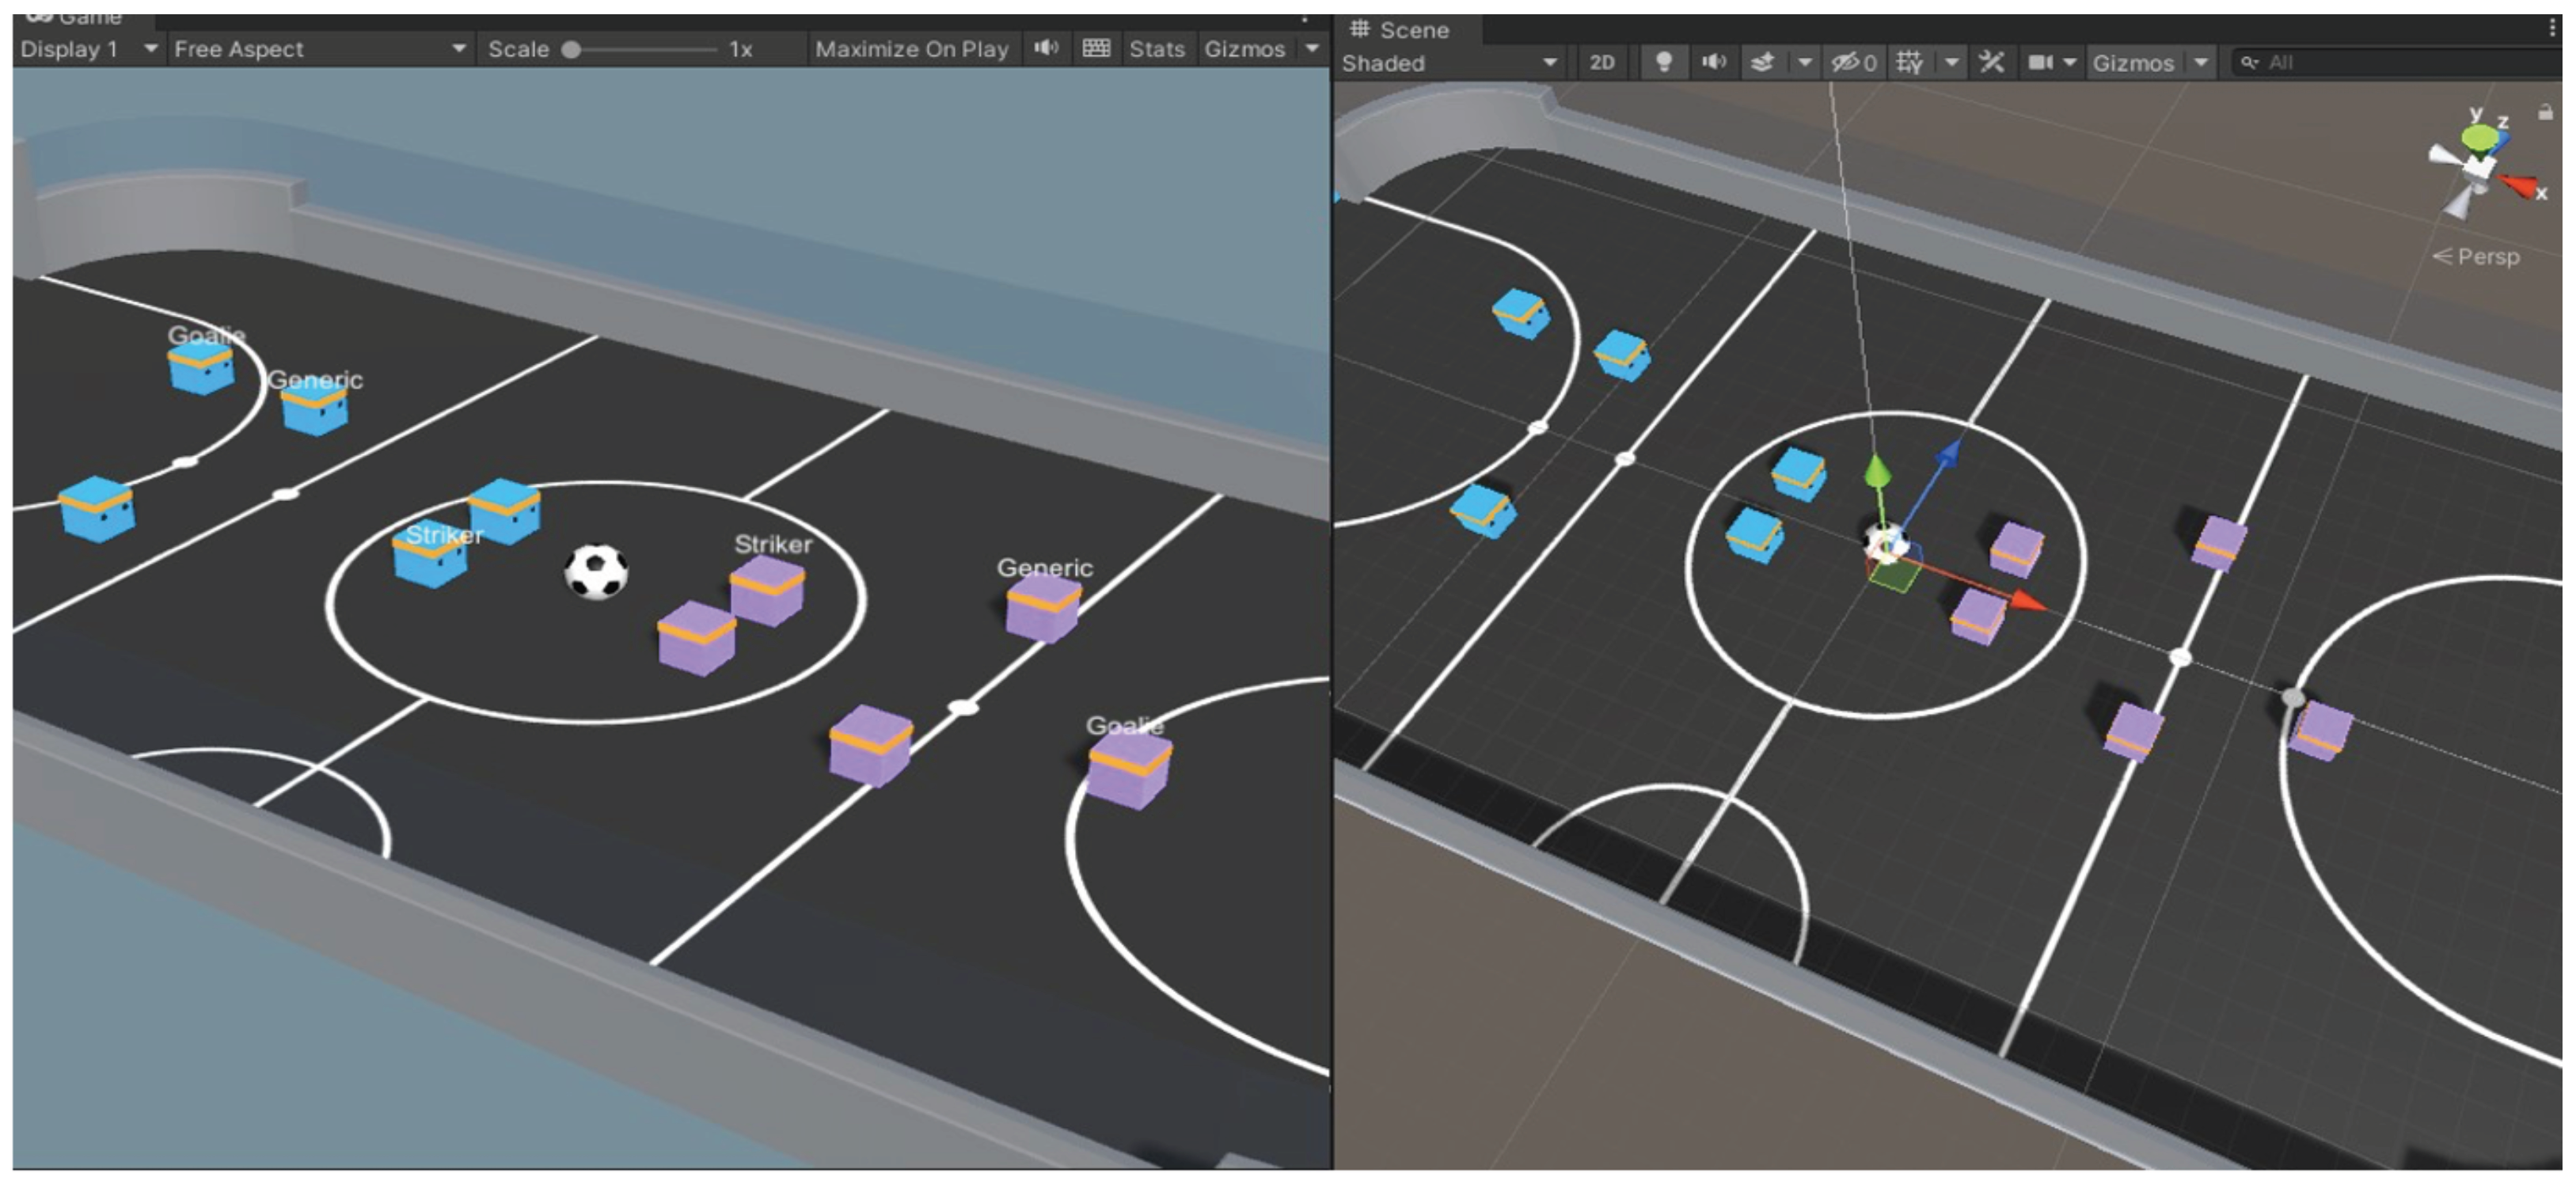The image size is (2576, 1181).
Task: Click the grid visibility icon in Scene toolbar
Action: click(1909, 62)
